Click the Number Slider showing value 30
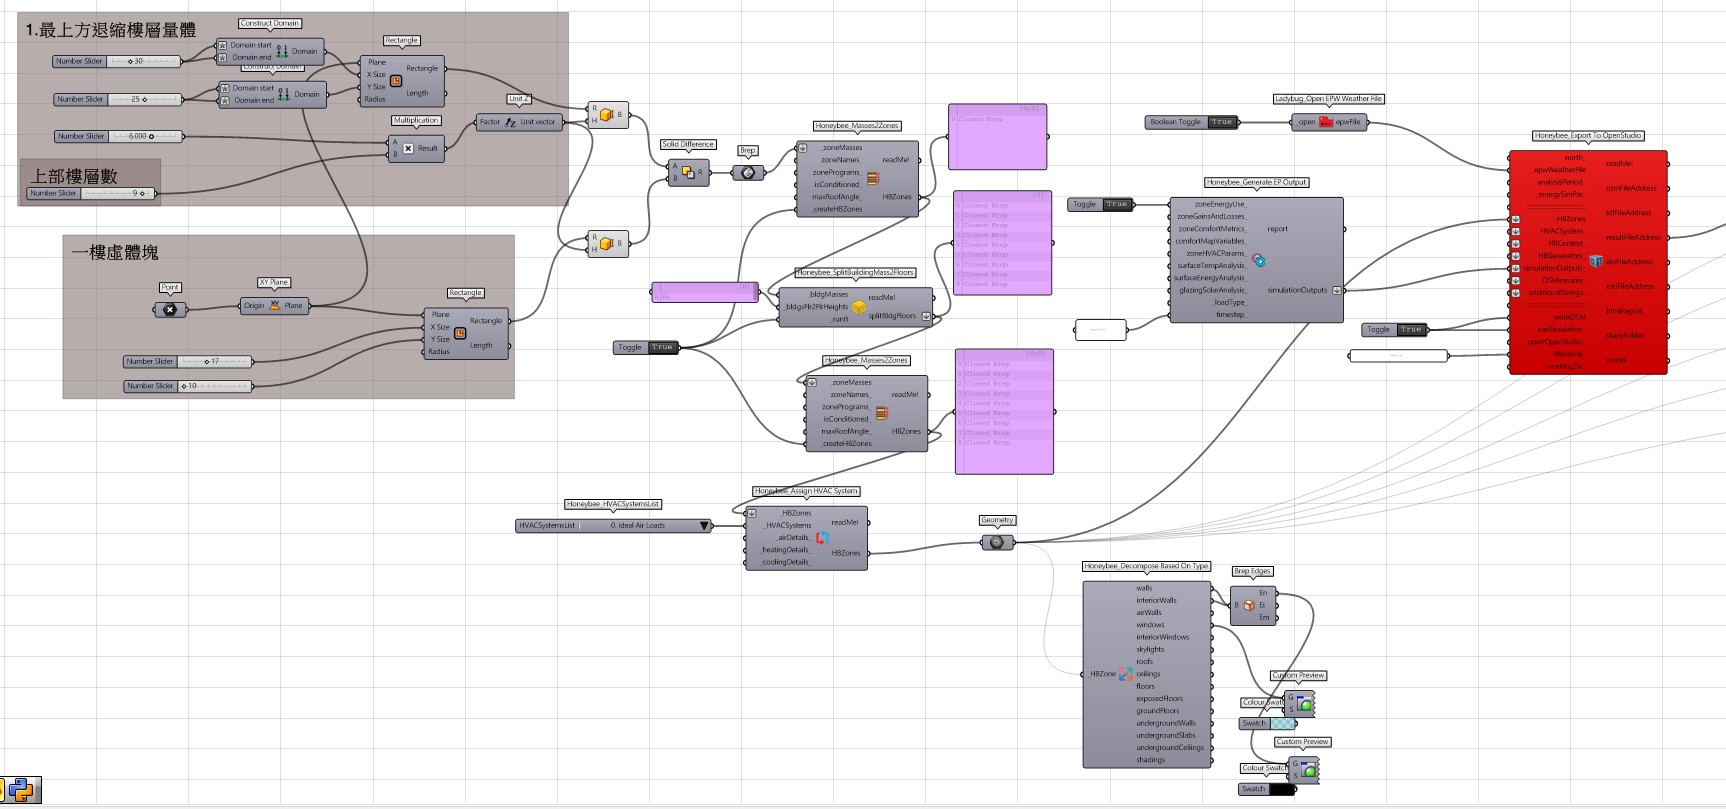 click(145, 61)
